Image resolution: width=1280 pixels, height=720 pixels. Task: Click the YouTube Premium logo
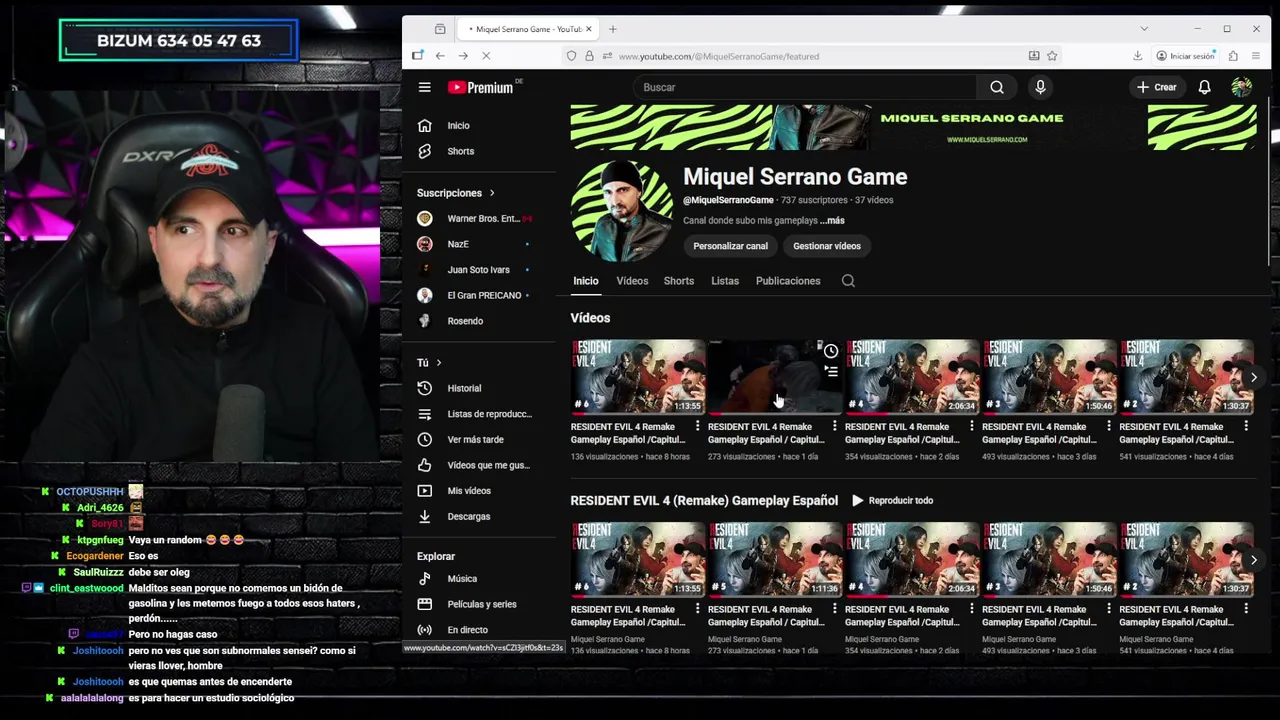[x=482, y=87]
